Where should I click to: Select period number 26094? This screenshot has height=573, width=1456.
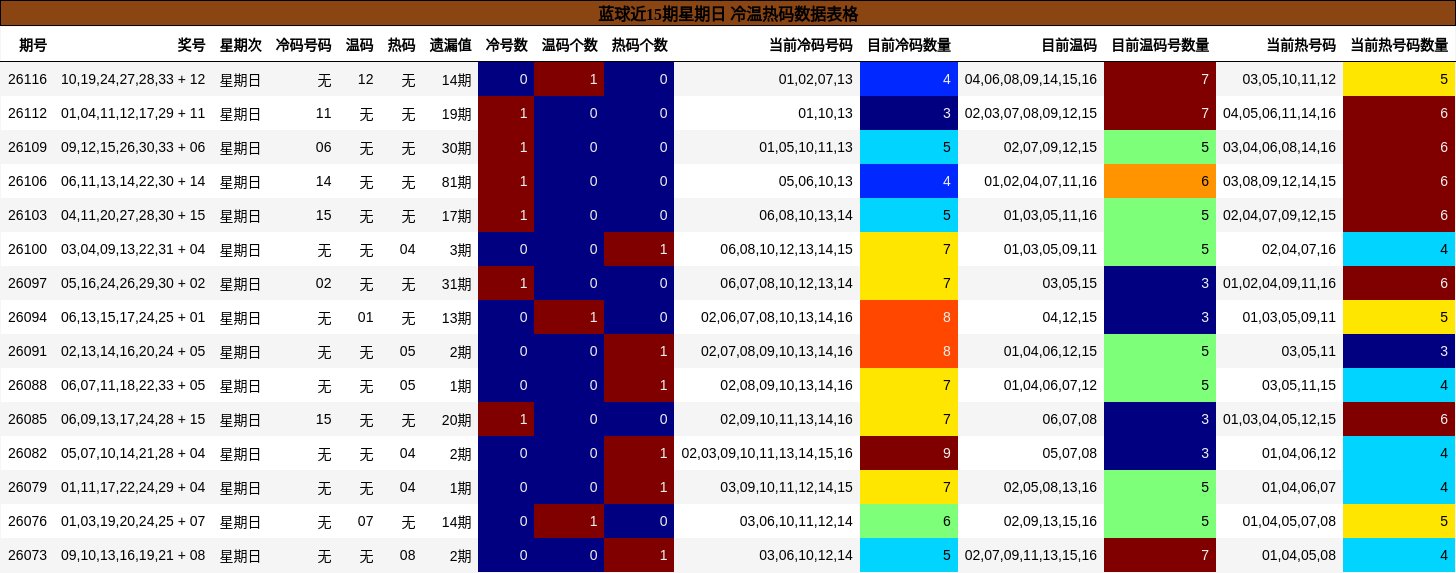27,317
